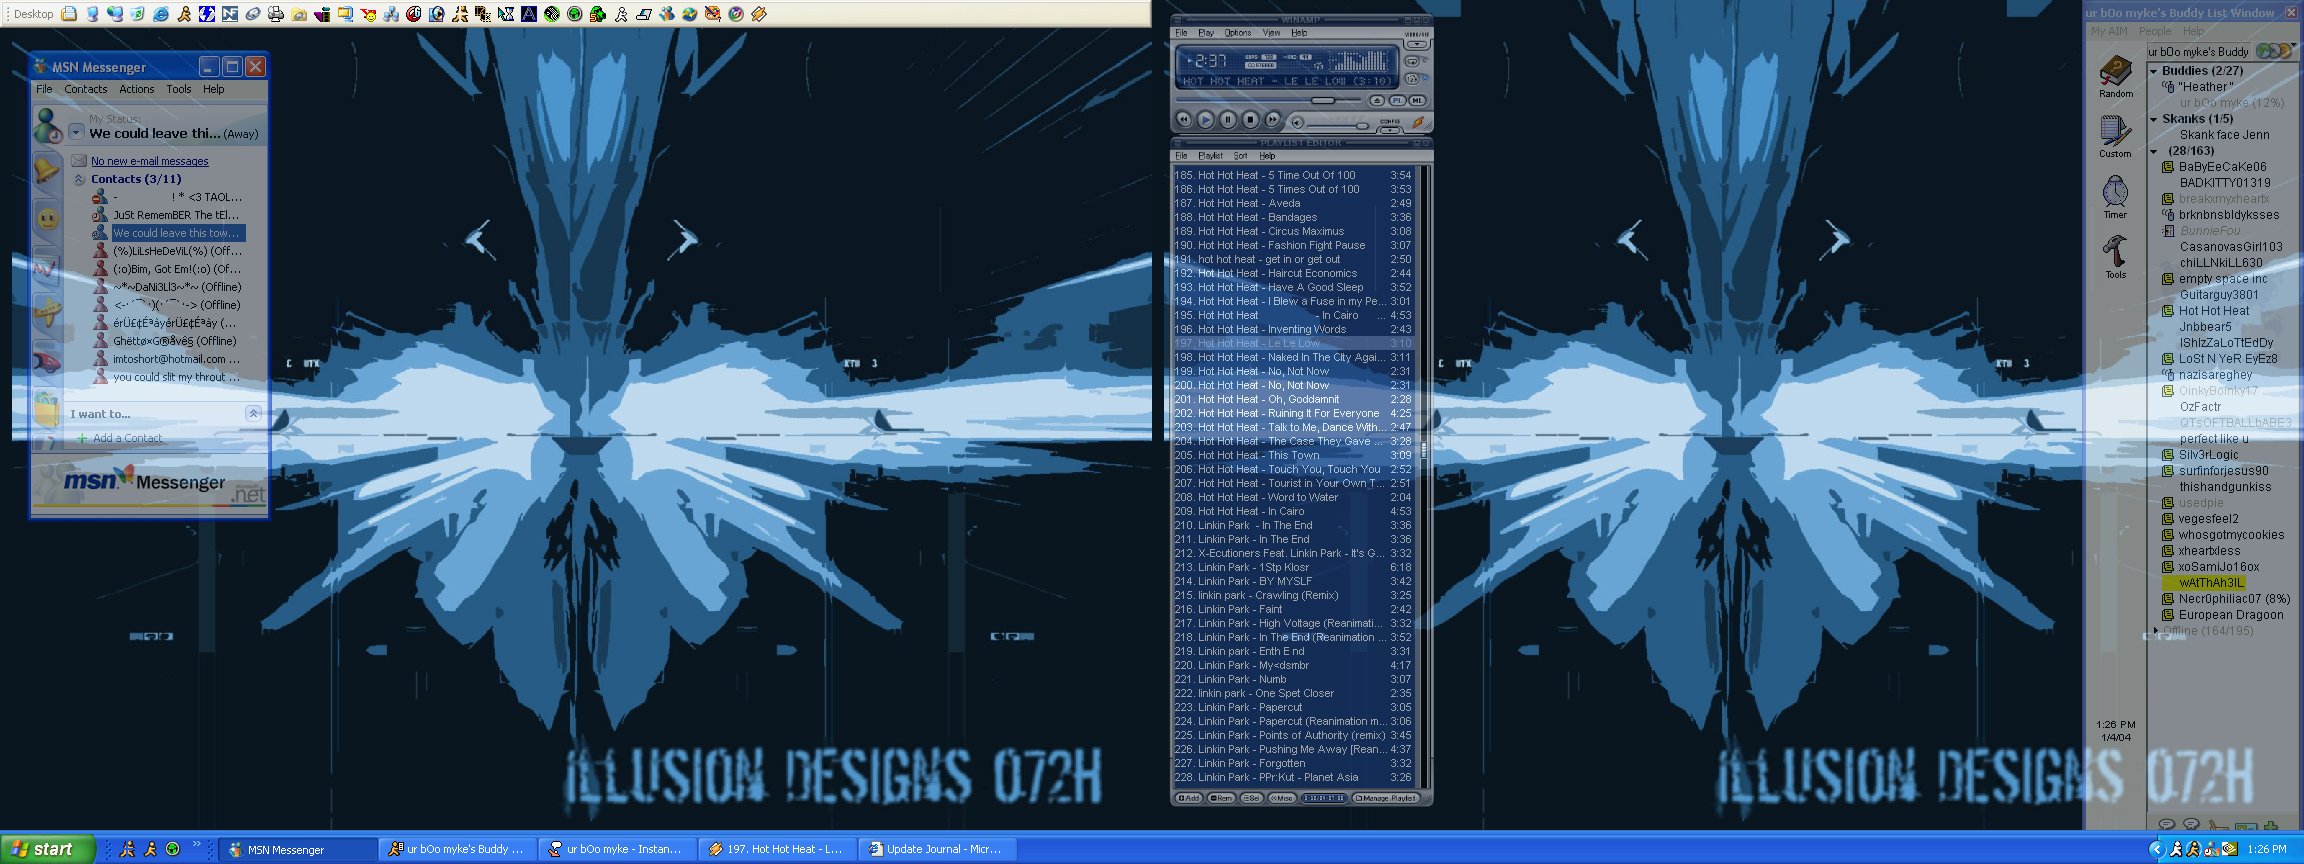Click the playlist editor vertical scrollbar
2304x864 pixels.
pos(1423,478)
